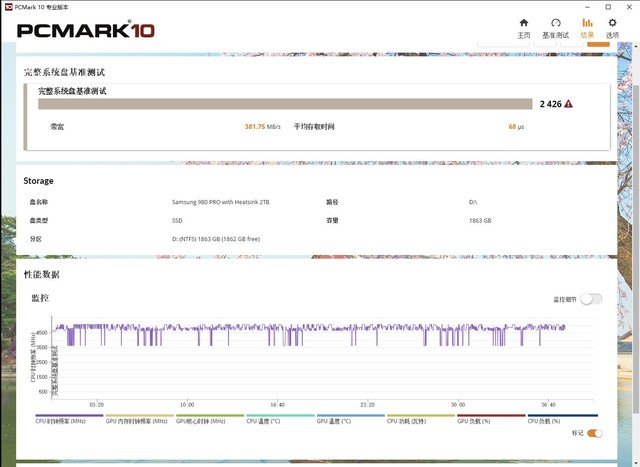Click the scrollbar up arrow
Viewport: 640px width, 467px height.
(x=636, y=46)
